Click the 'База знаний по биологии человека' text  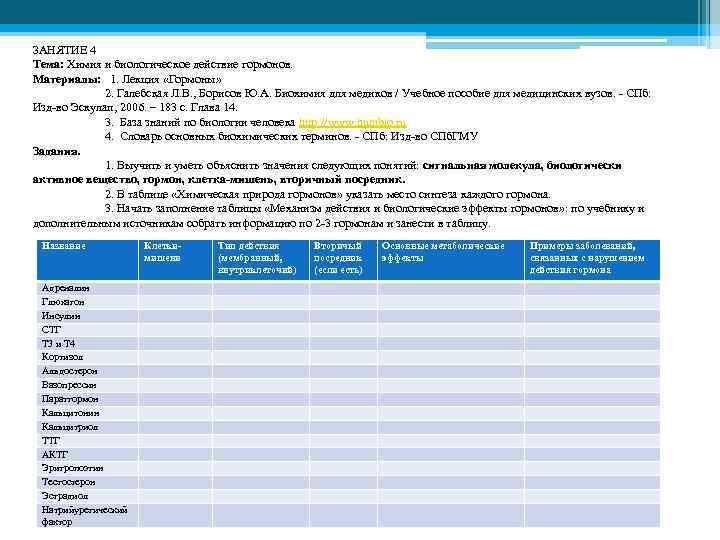click(x=207, y=122)
